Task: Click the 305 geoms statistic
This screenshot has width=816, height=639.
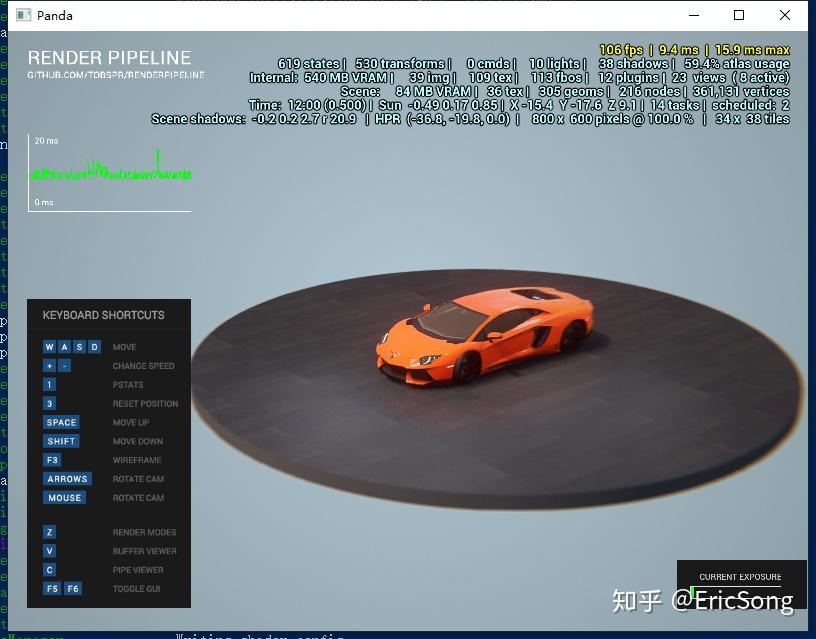Action: (x=571, y=92)
